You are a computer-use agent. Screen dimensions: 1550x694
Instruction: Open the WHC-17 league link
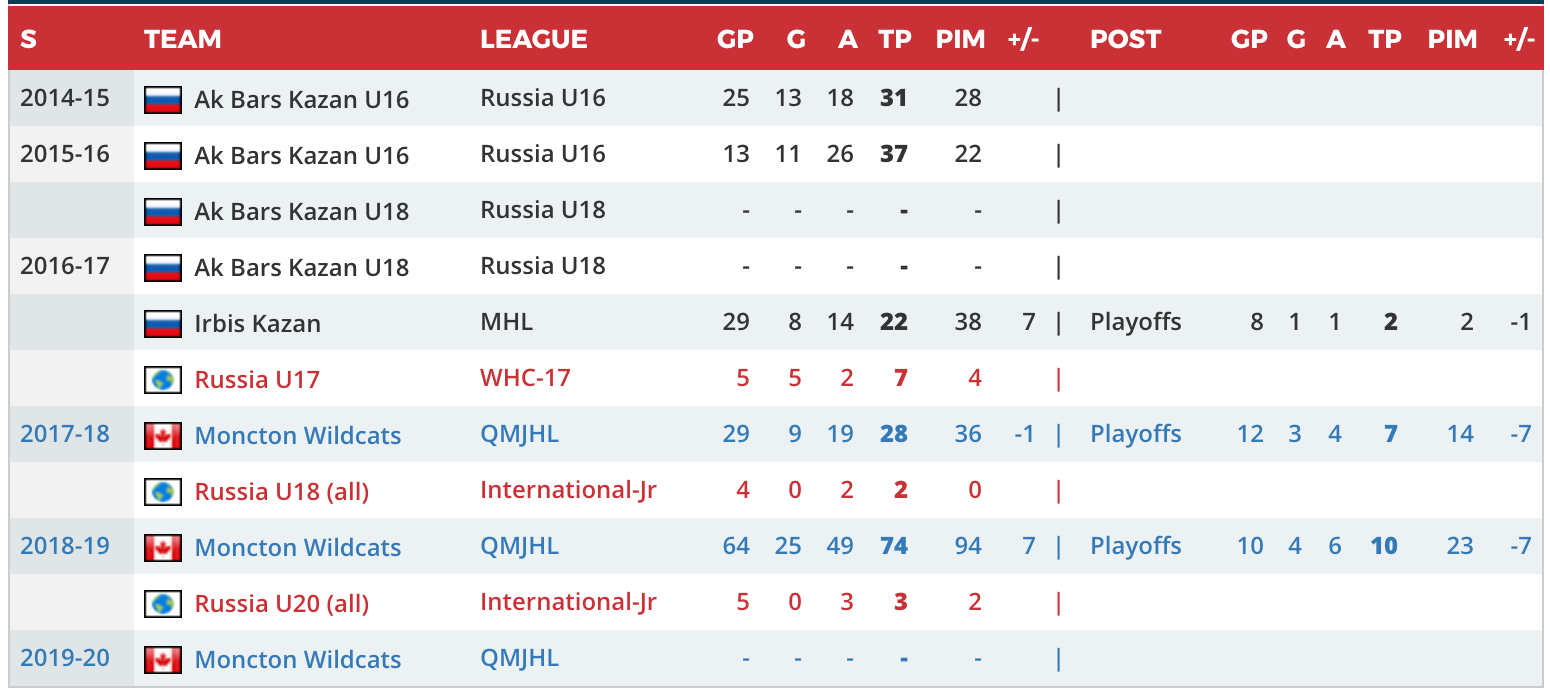point(525,378)
